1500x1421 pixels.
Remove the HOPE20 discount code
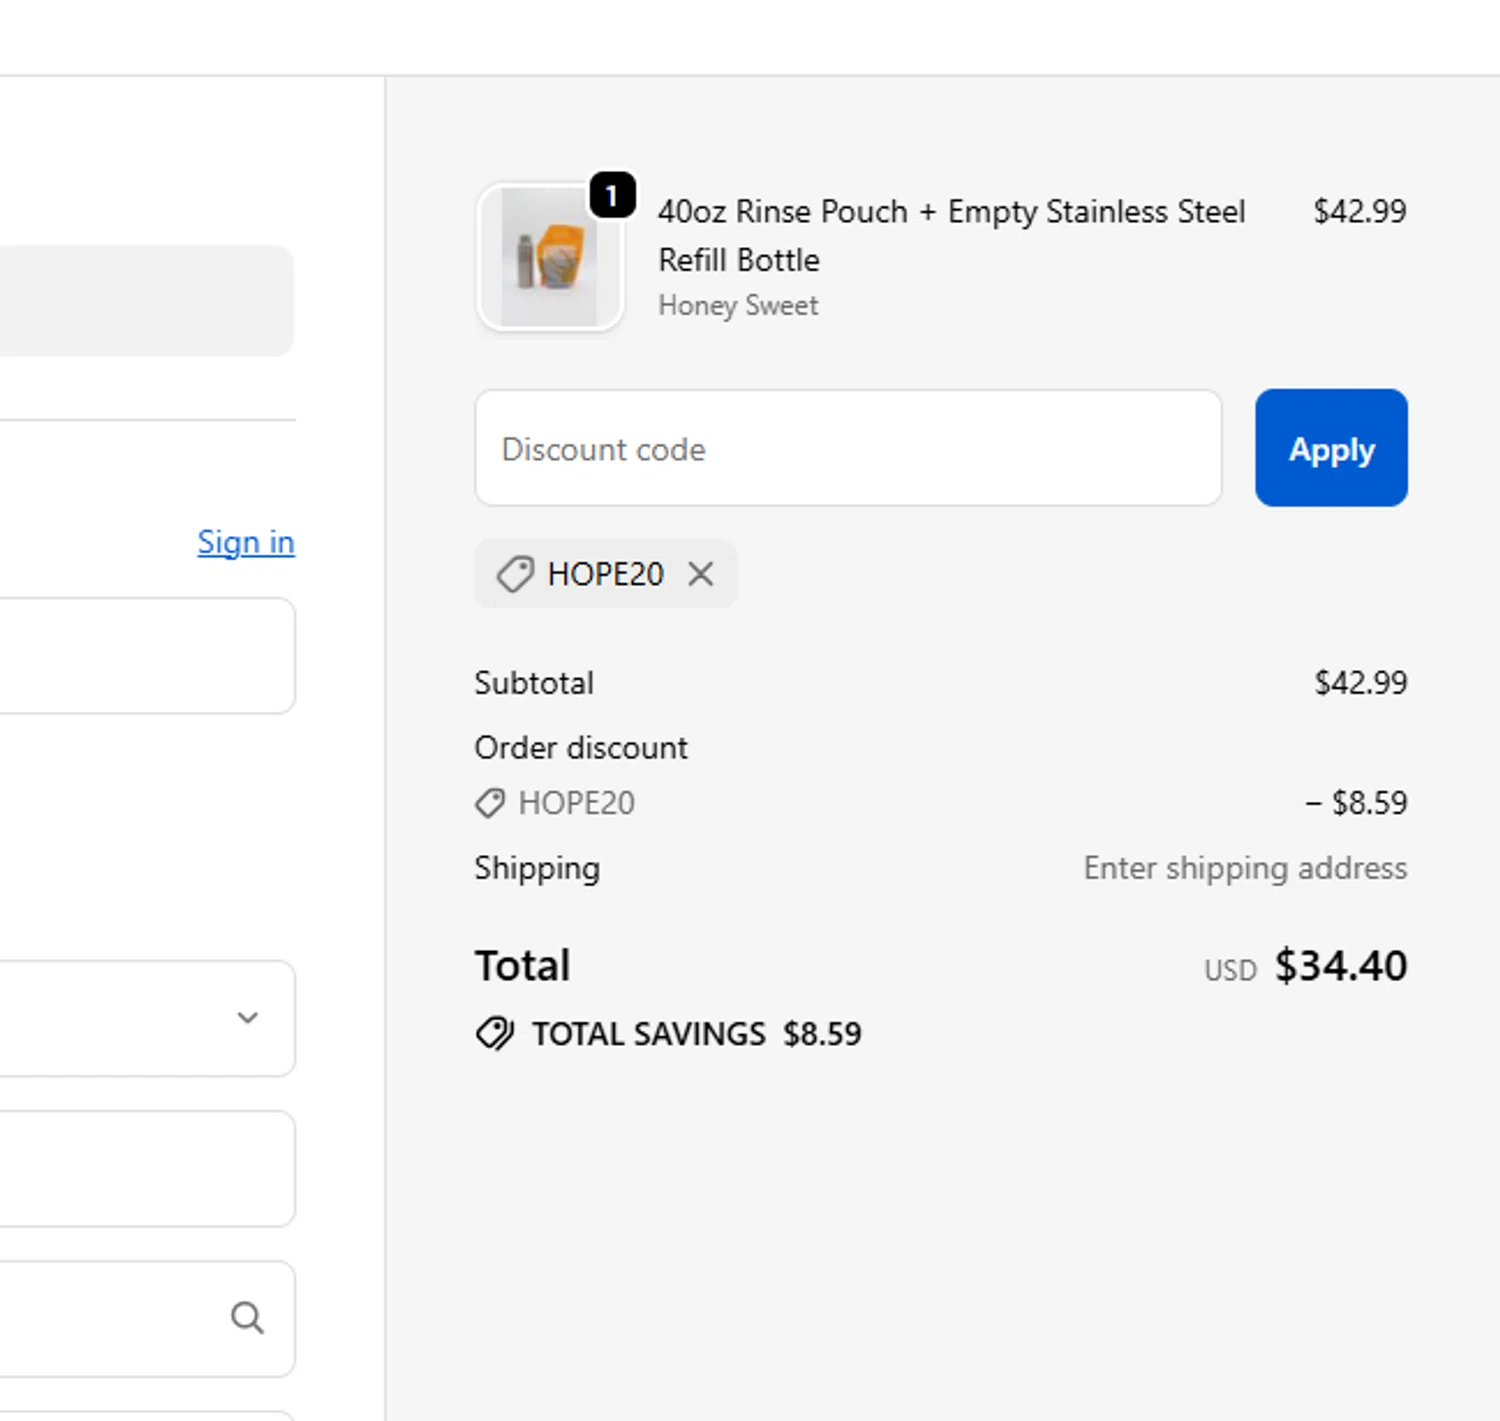coord(701,574)
